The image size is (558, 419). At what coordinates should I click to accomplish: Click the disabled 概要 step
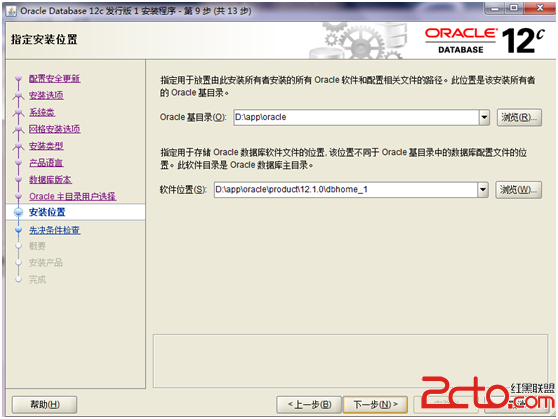pos(37,246)
